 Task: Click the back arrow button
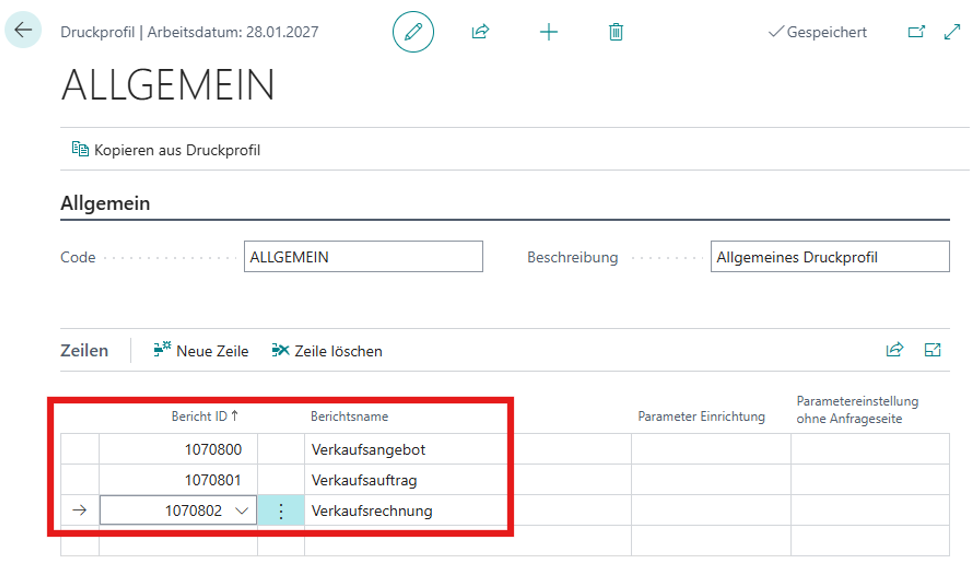pos(23,31)
